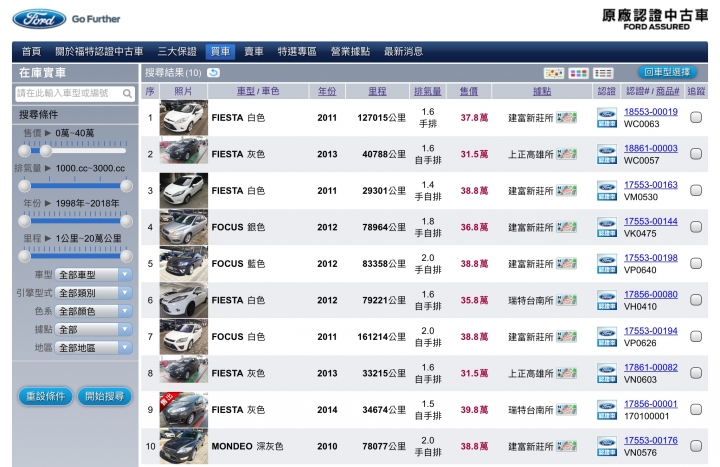Image resolution: width=720 pixels, height=467 pixels.
Task: Click Ford certification badge for VK0475
Action: 607,227
